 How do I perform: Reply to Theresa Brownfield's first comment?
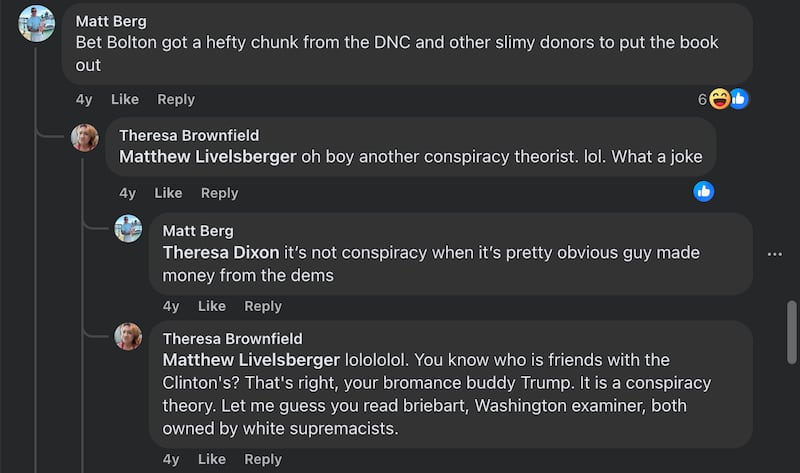coord(219,193)
